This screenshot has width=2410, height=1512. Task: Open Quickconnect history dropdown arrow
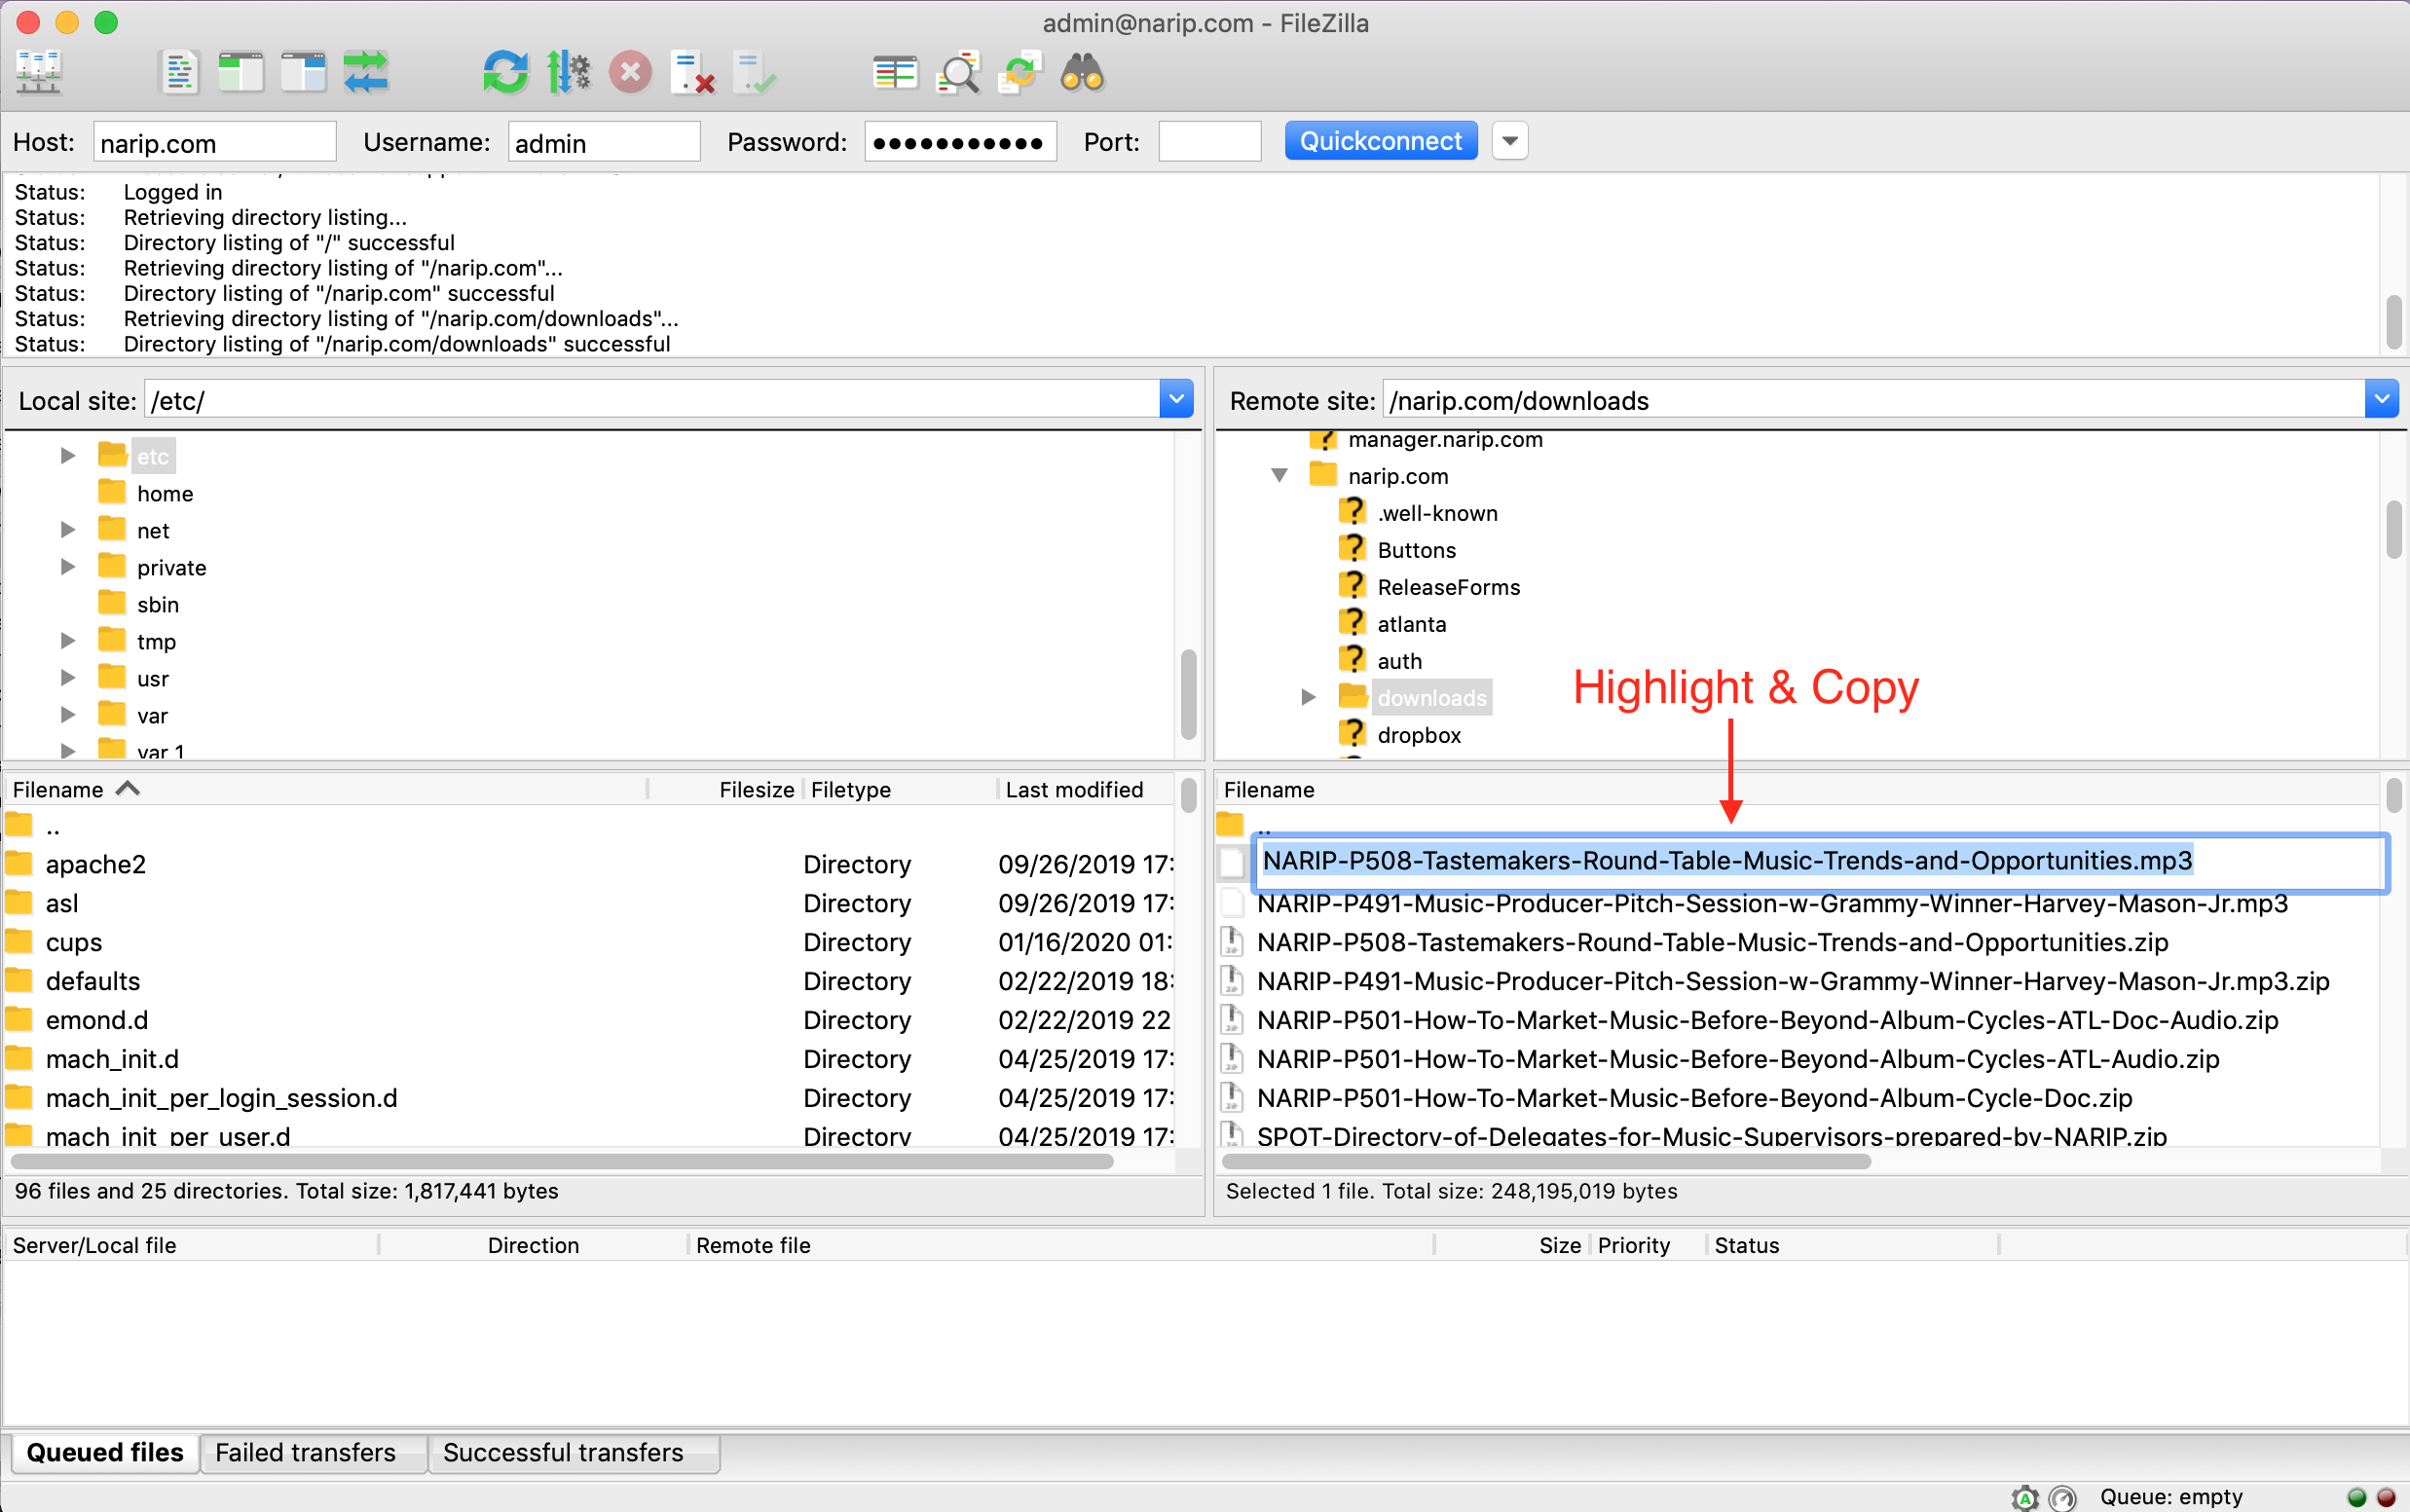click(x=1510, y=141)
